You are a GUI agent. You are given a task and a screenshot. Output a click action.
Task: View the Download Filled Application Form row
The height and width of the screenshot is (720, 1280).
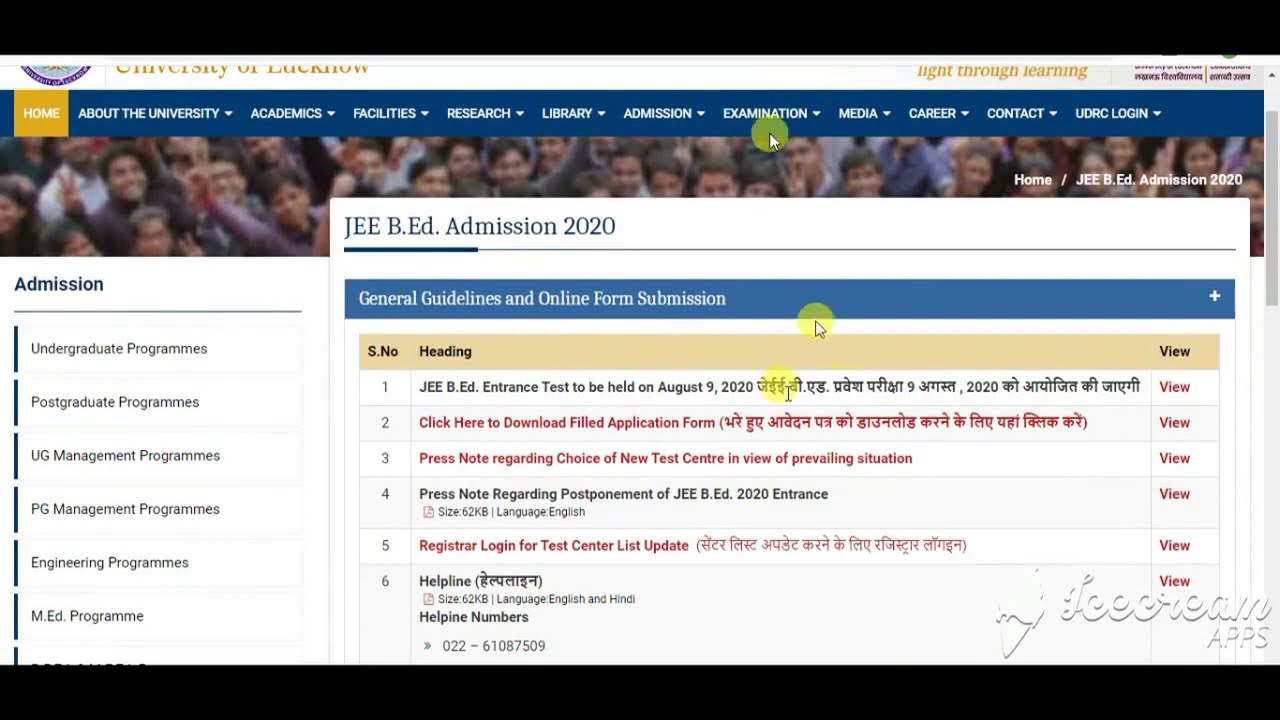(x=1174, y=423)
